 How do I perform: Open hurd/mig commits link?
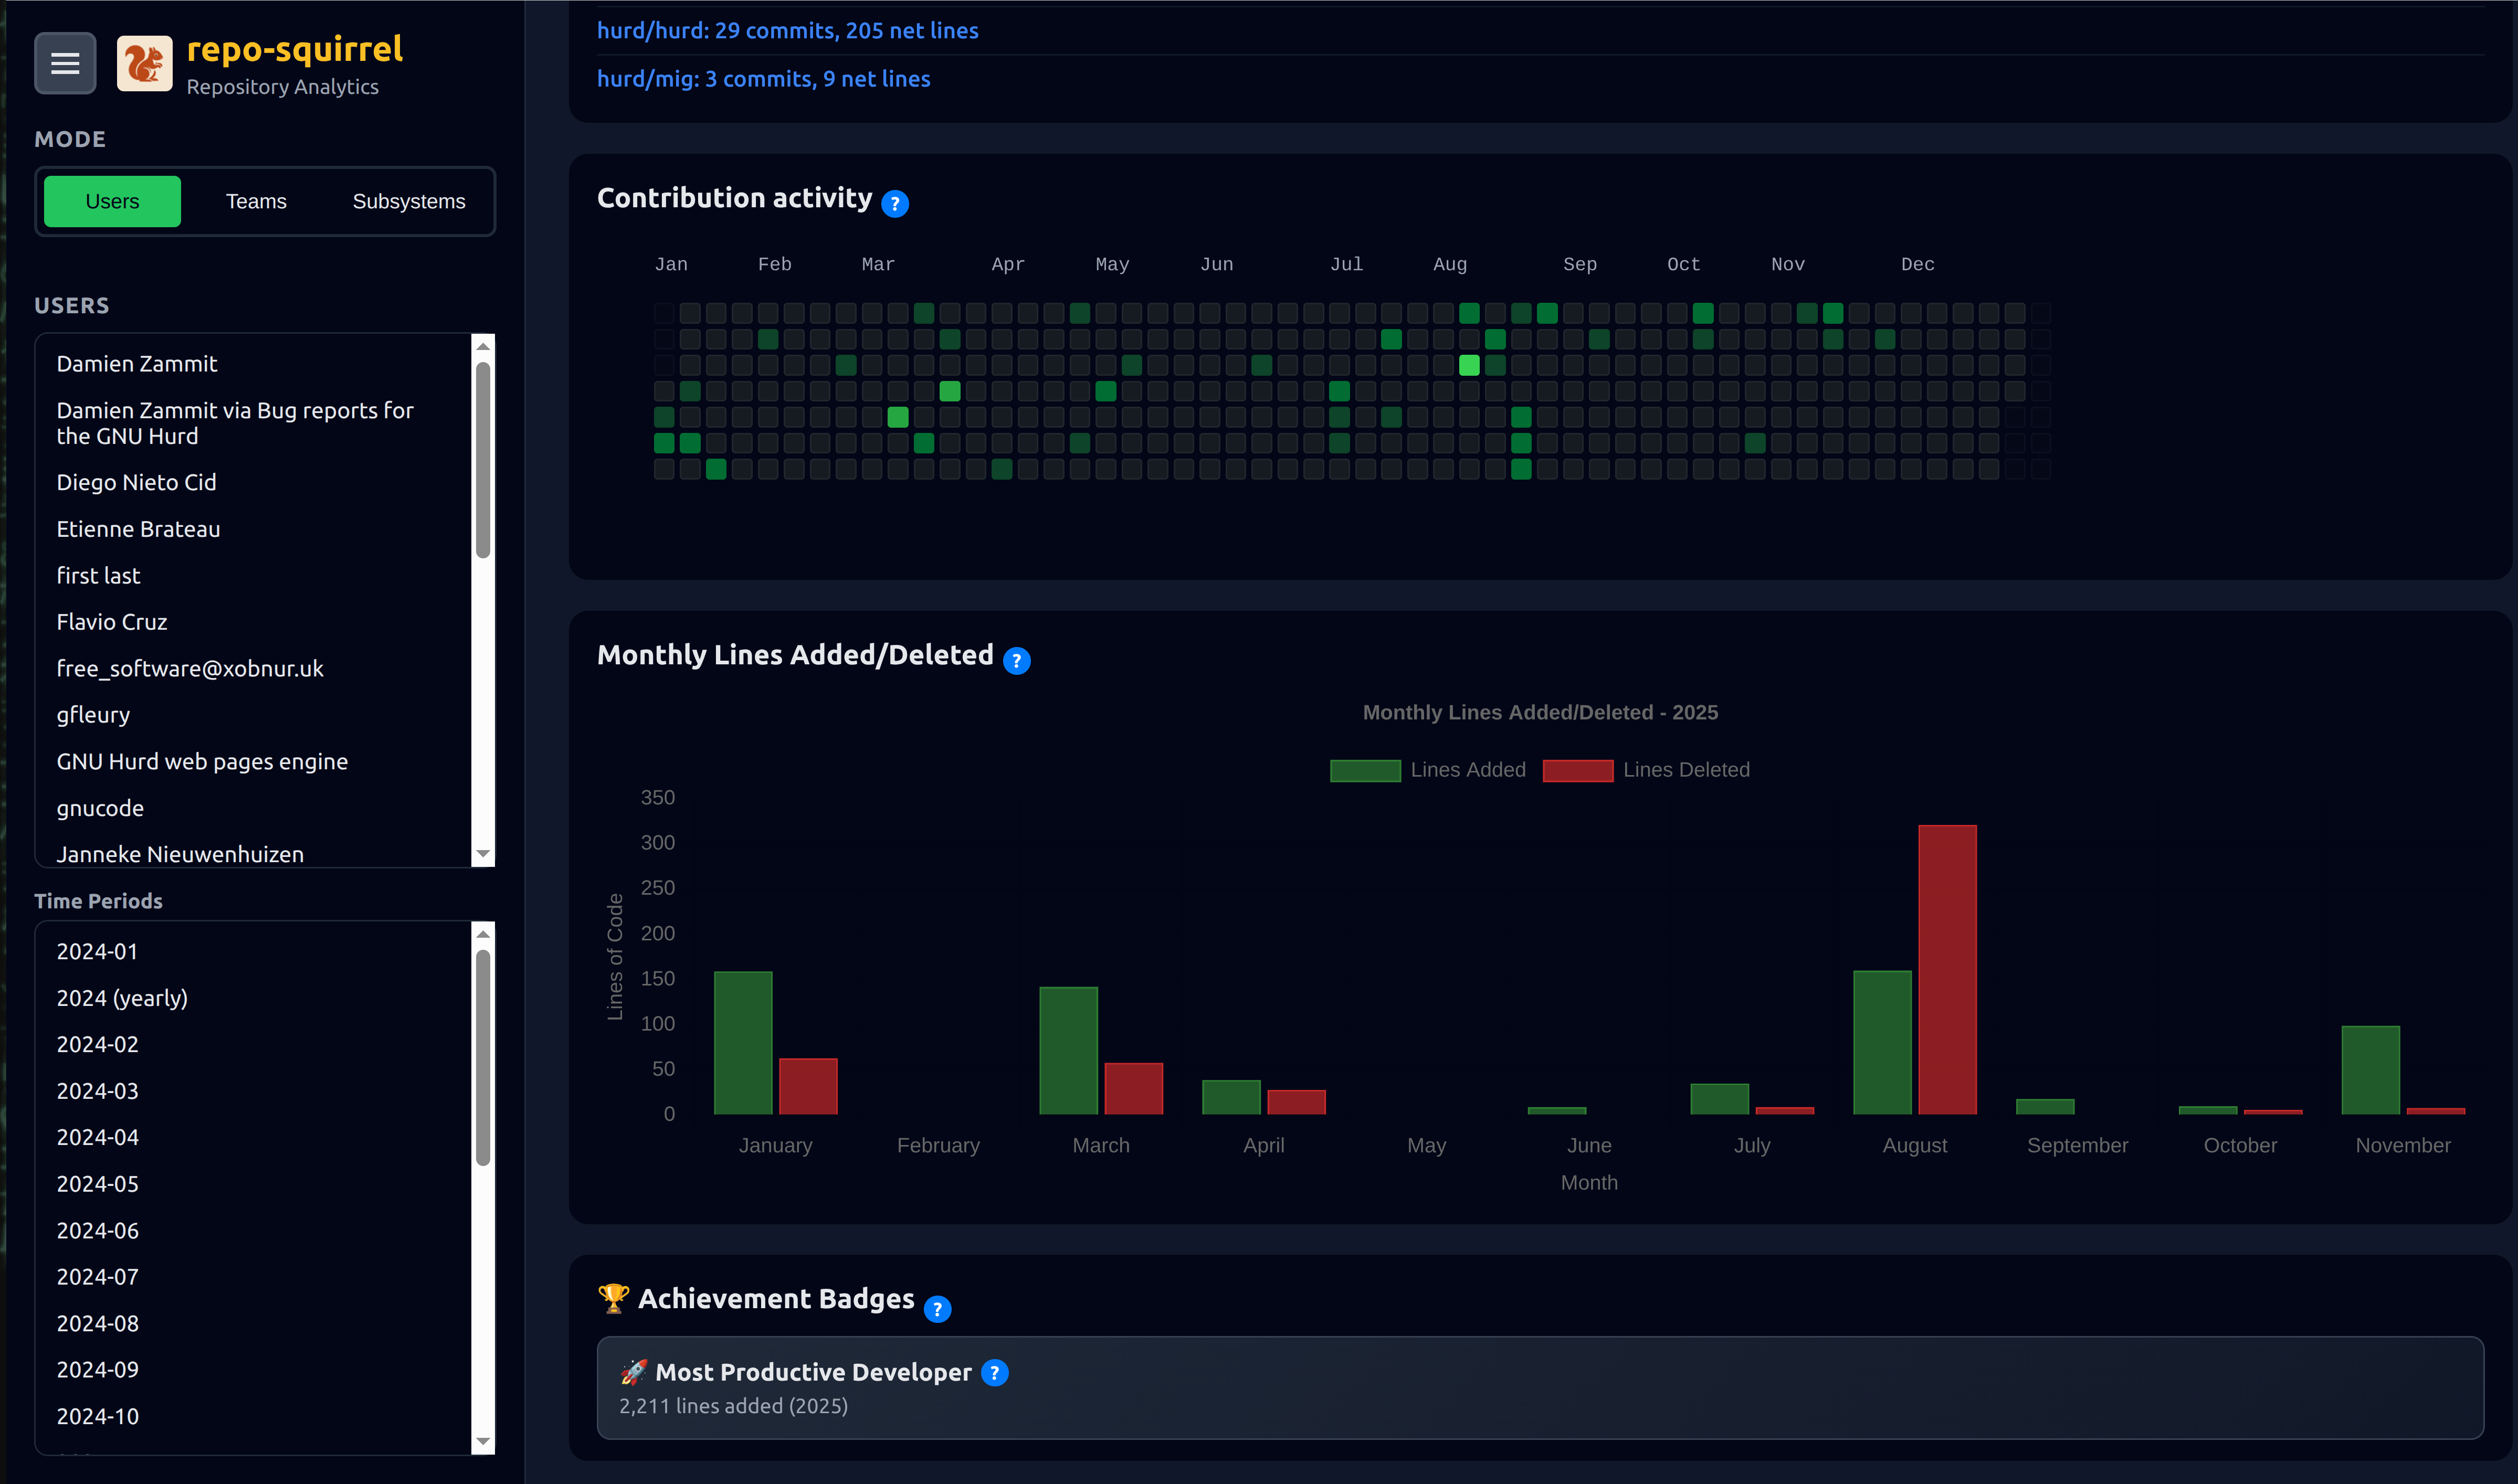pyautogui.click(x=763, y=78)
